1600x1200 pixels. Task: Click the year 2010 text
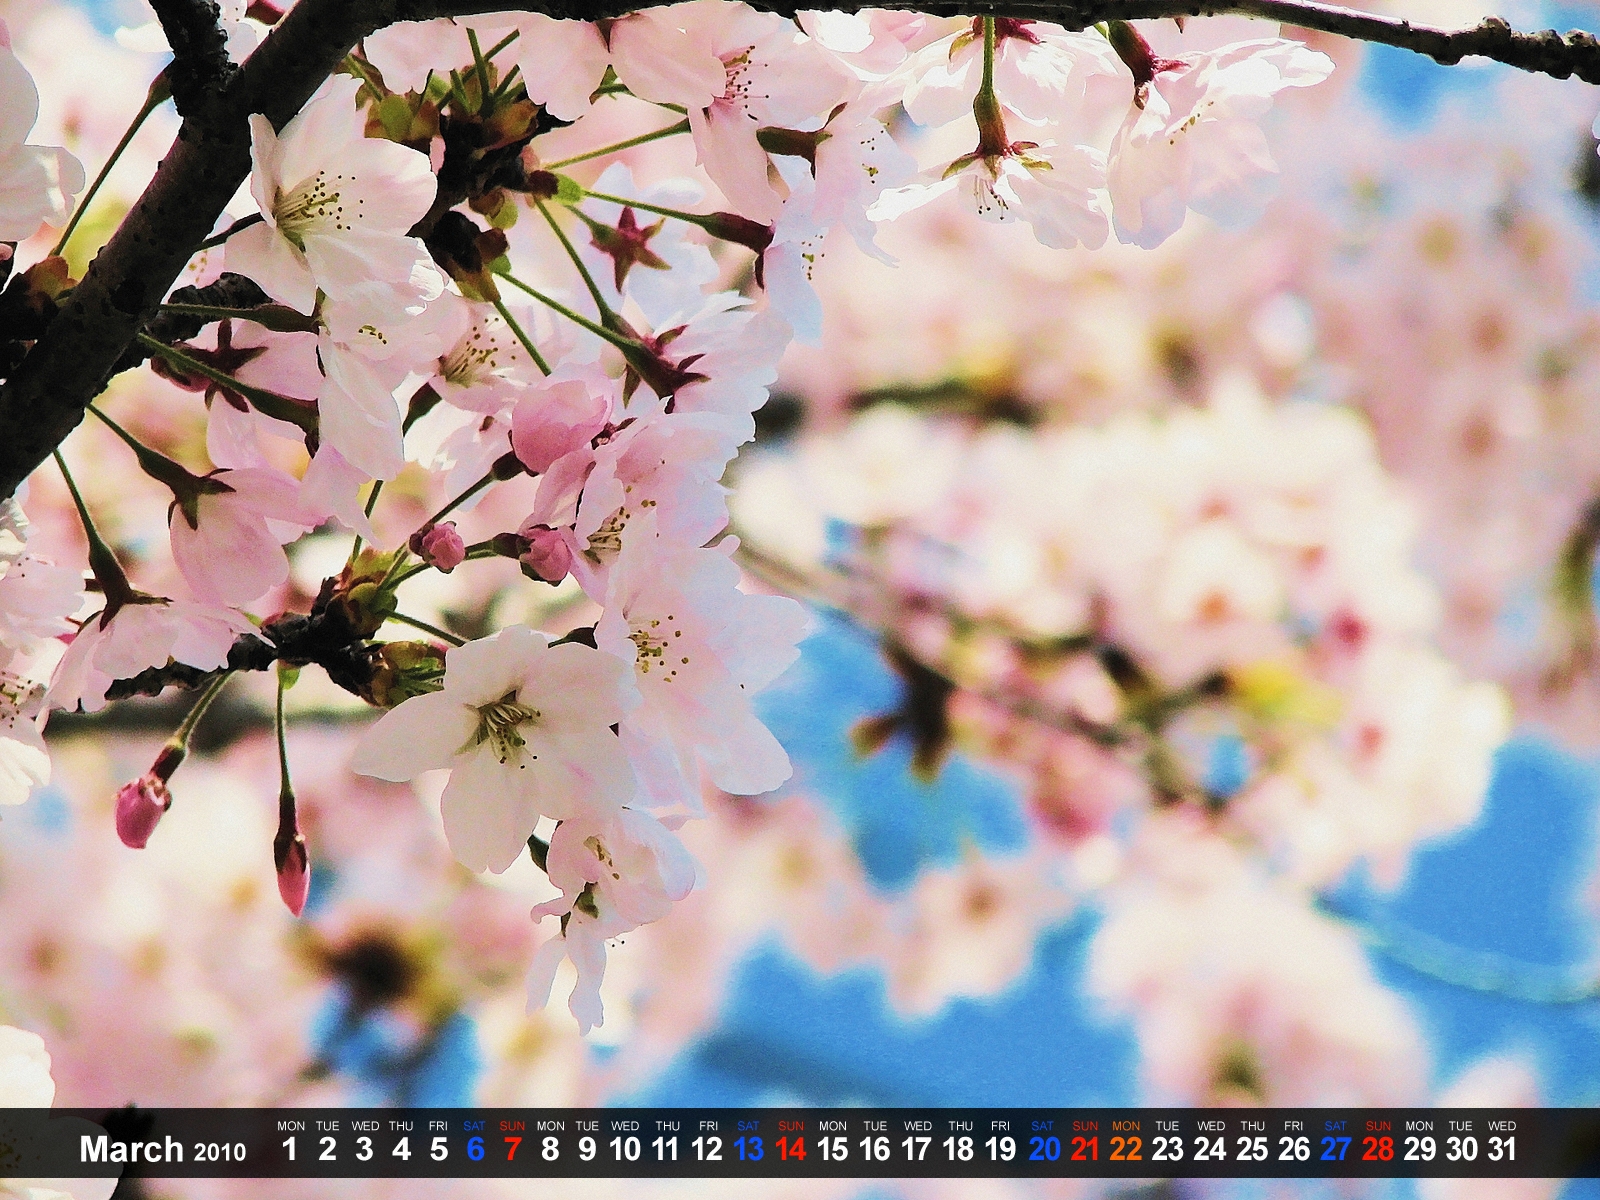point(220,1152)
